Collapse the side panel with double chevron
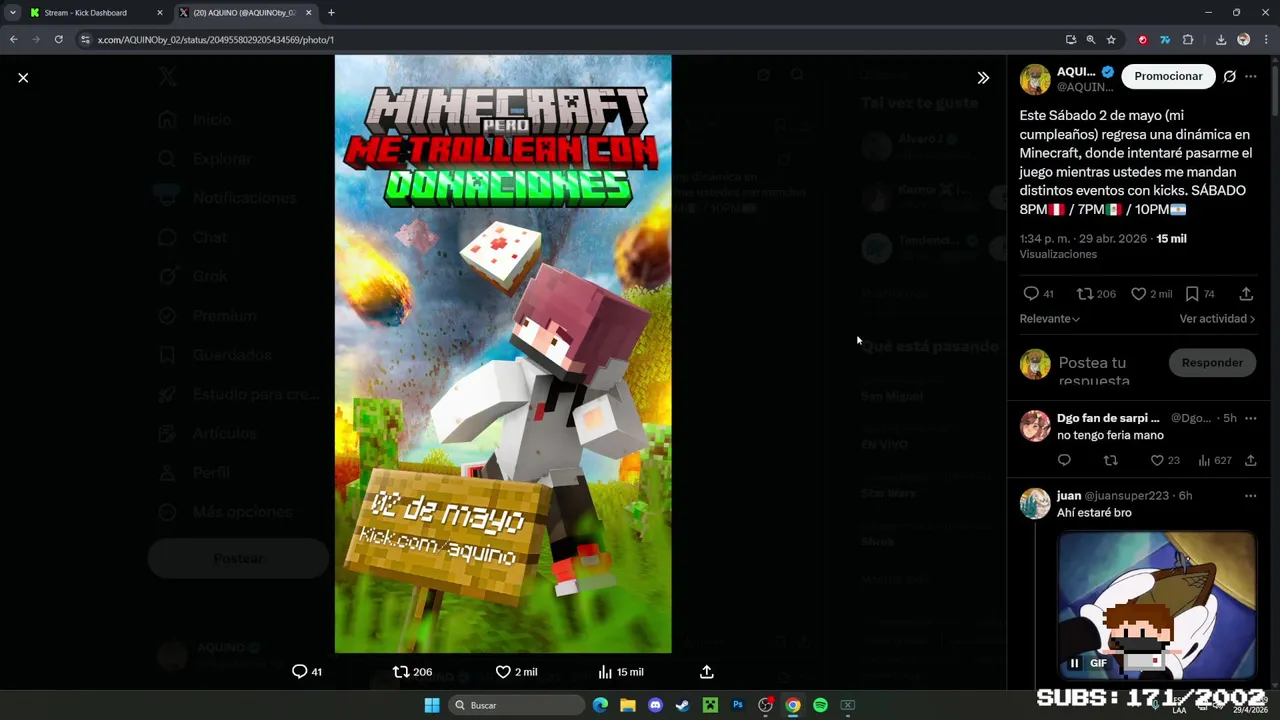The width and height of the screenshot is (1280, 720). [x=983, y=77]
